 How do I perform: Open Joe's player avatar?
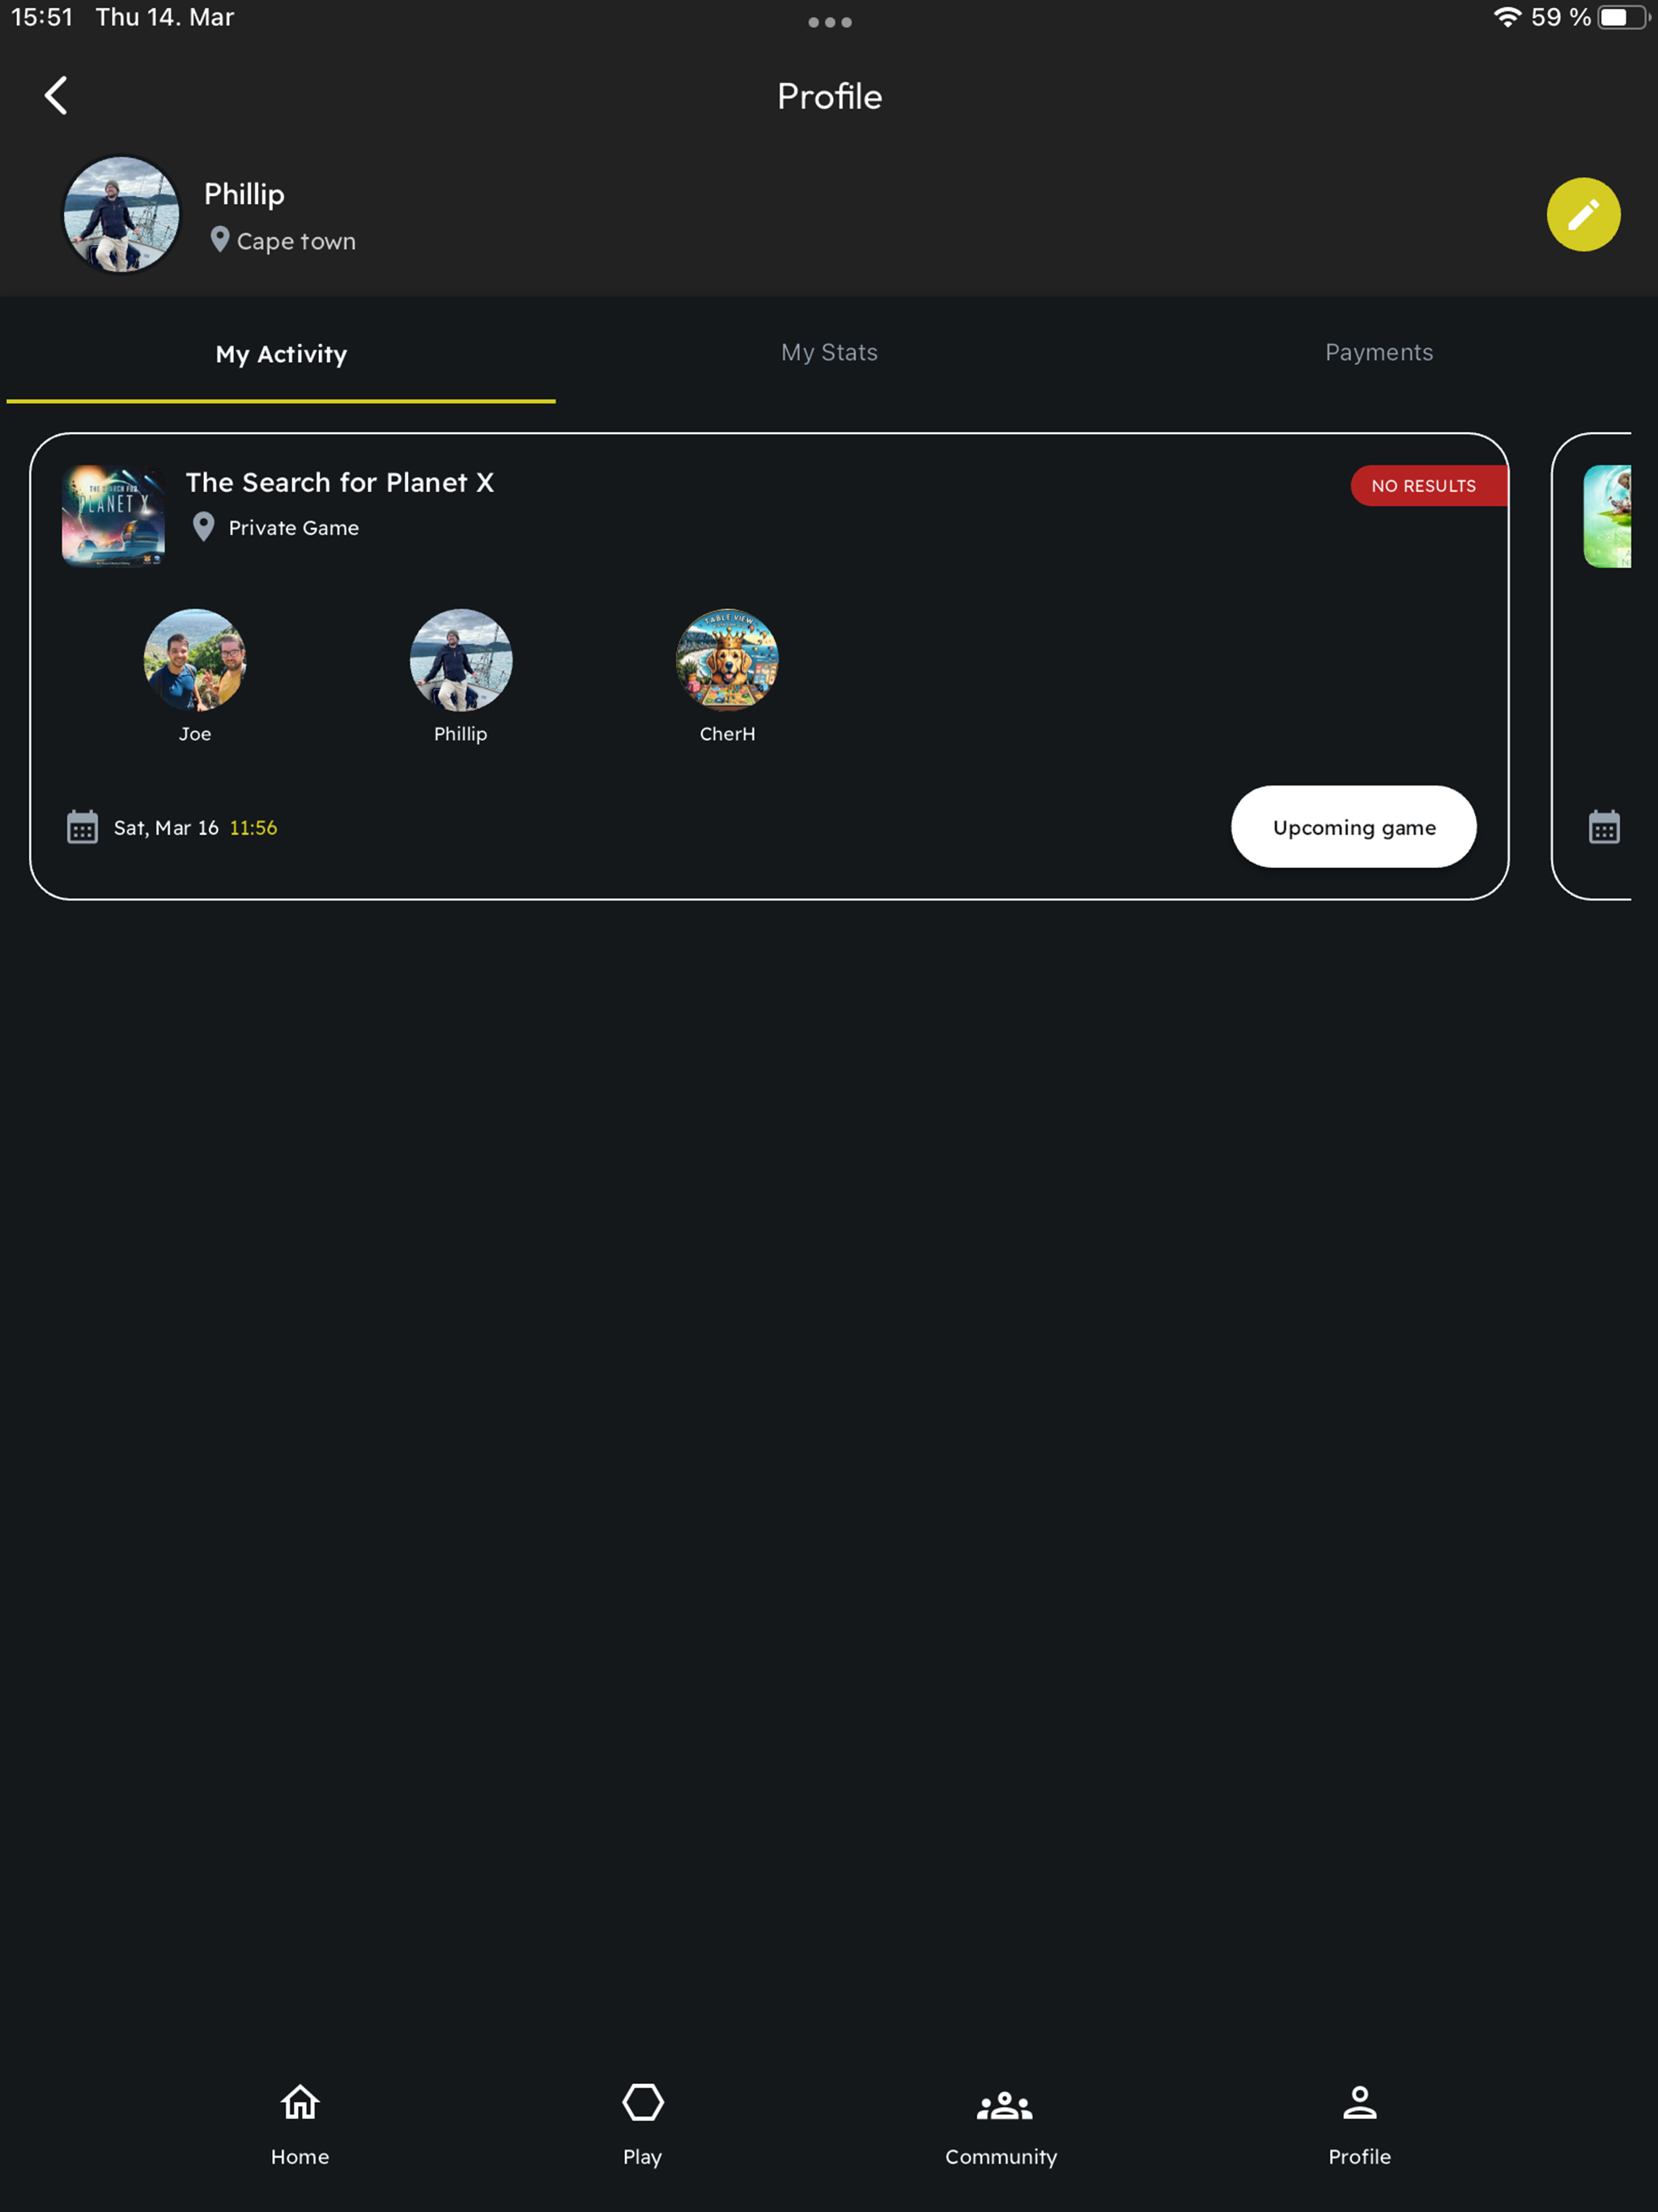195,660
